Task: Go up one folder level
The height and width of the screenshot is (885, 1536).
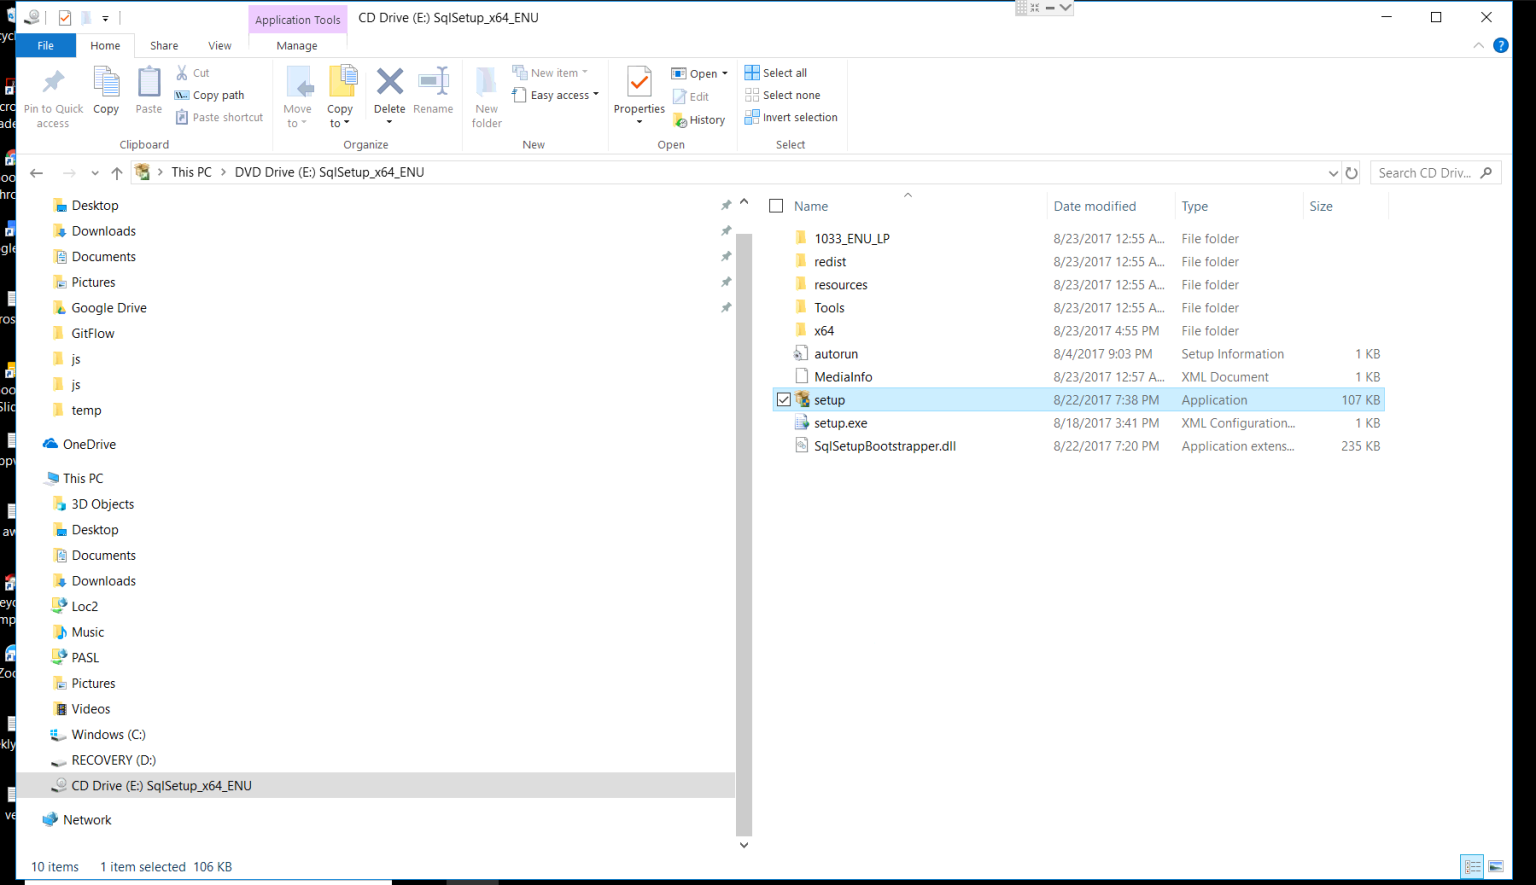Action: [117, 173]
